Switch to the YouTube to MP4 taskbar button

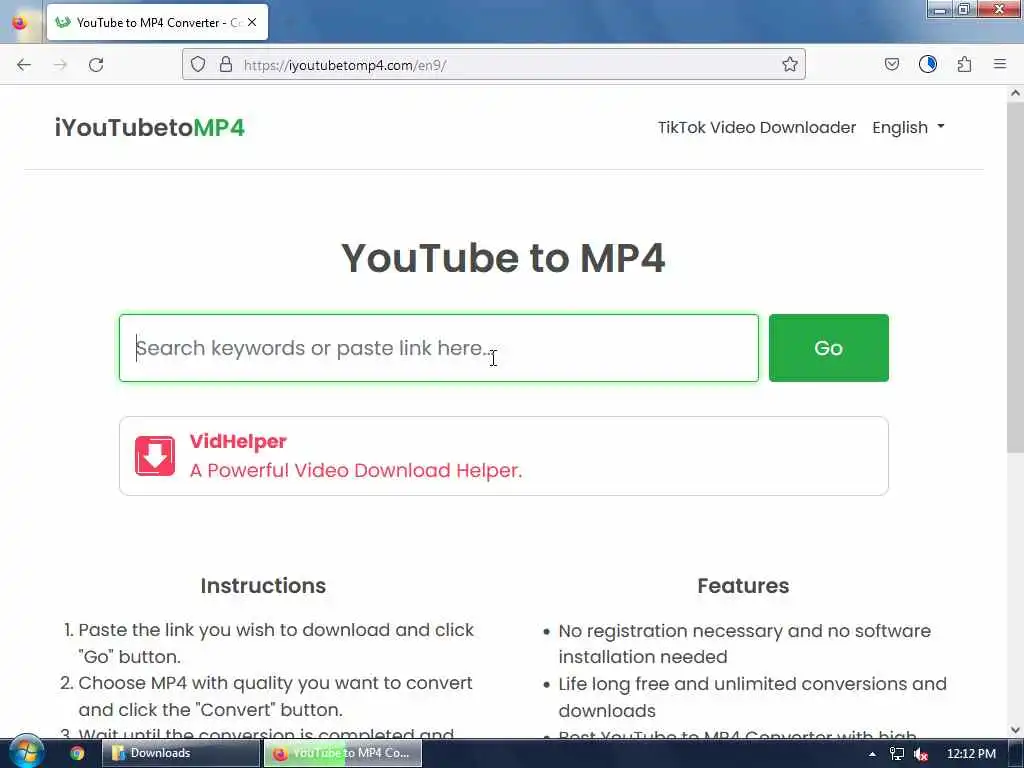pyautogui.click(x=343, y=753)
